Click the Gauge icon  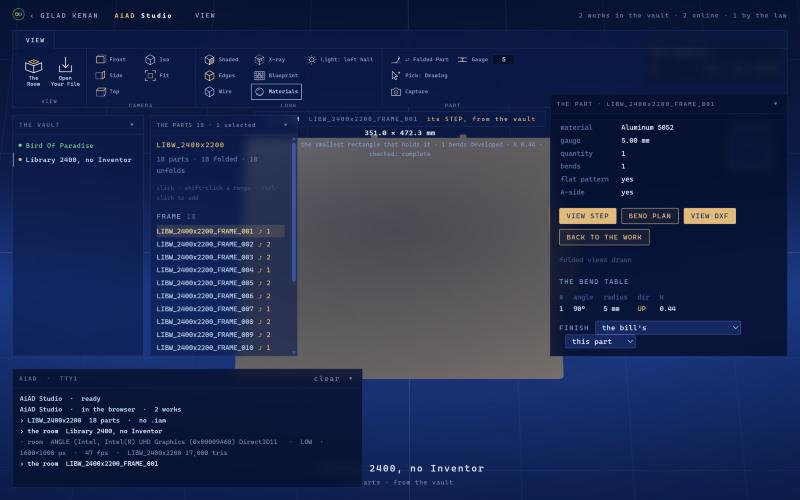462,60
